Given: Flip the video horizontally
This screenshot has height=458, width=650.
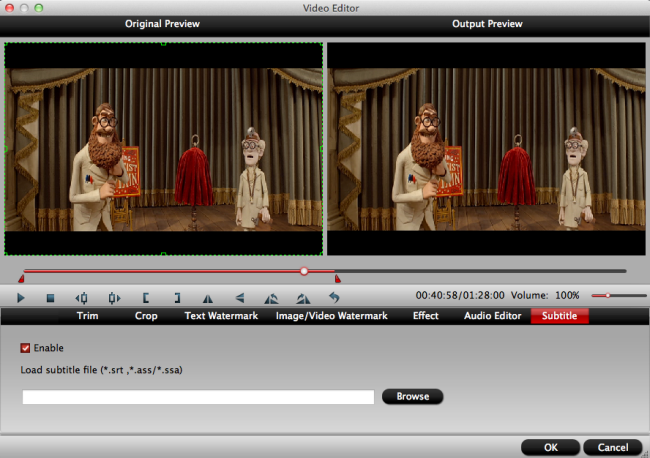Looking at the screenshot, I should click(208, 298).
